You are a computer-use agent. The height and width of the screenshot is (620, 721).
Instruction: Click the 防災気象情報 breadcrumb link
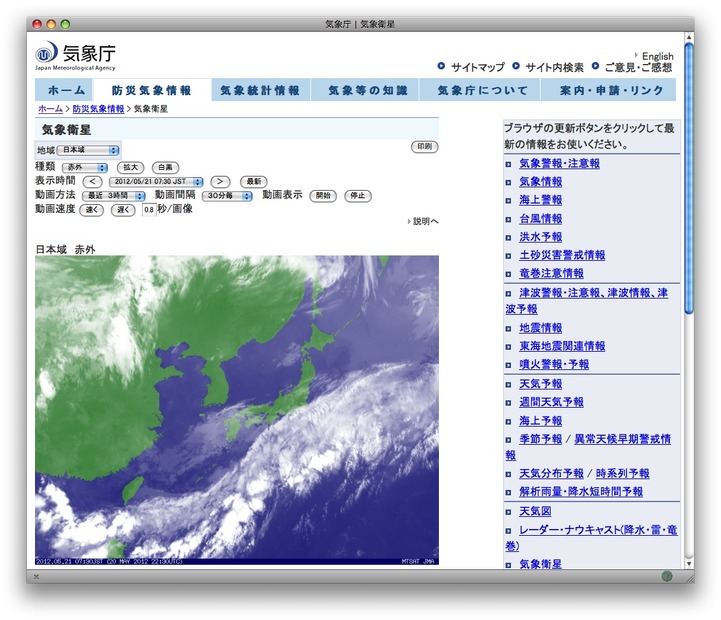click(97, 109)
